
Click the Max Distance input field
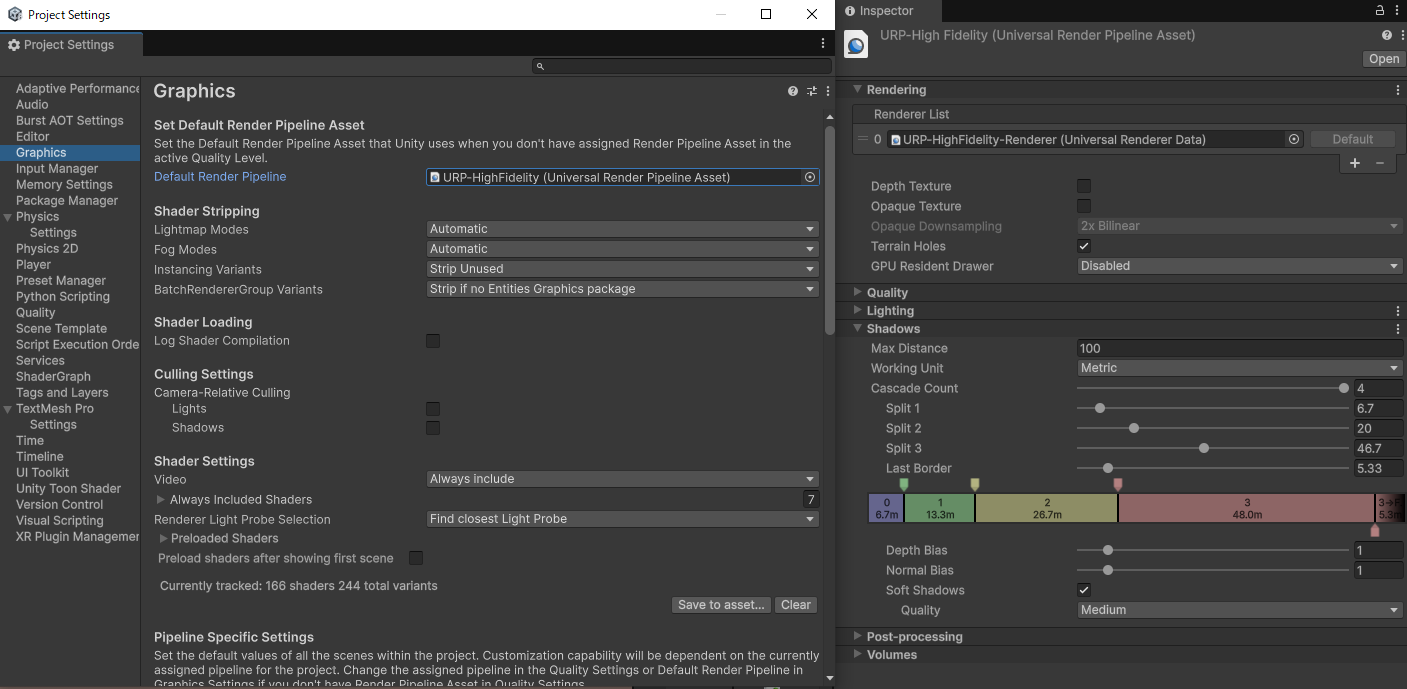(1240, 349)
